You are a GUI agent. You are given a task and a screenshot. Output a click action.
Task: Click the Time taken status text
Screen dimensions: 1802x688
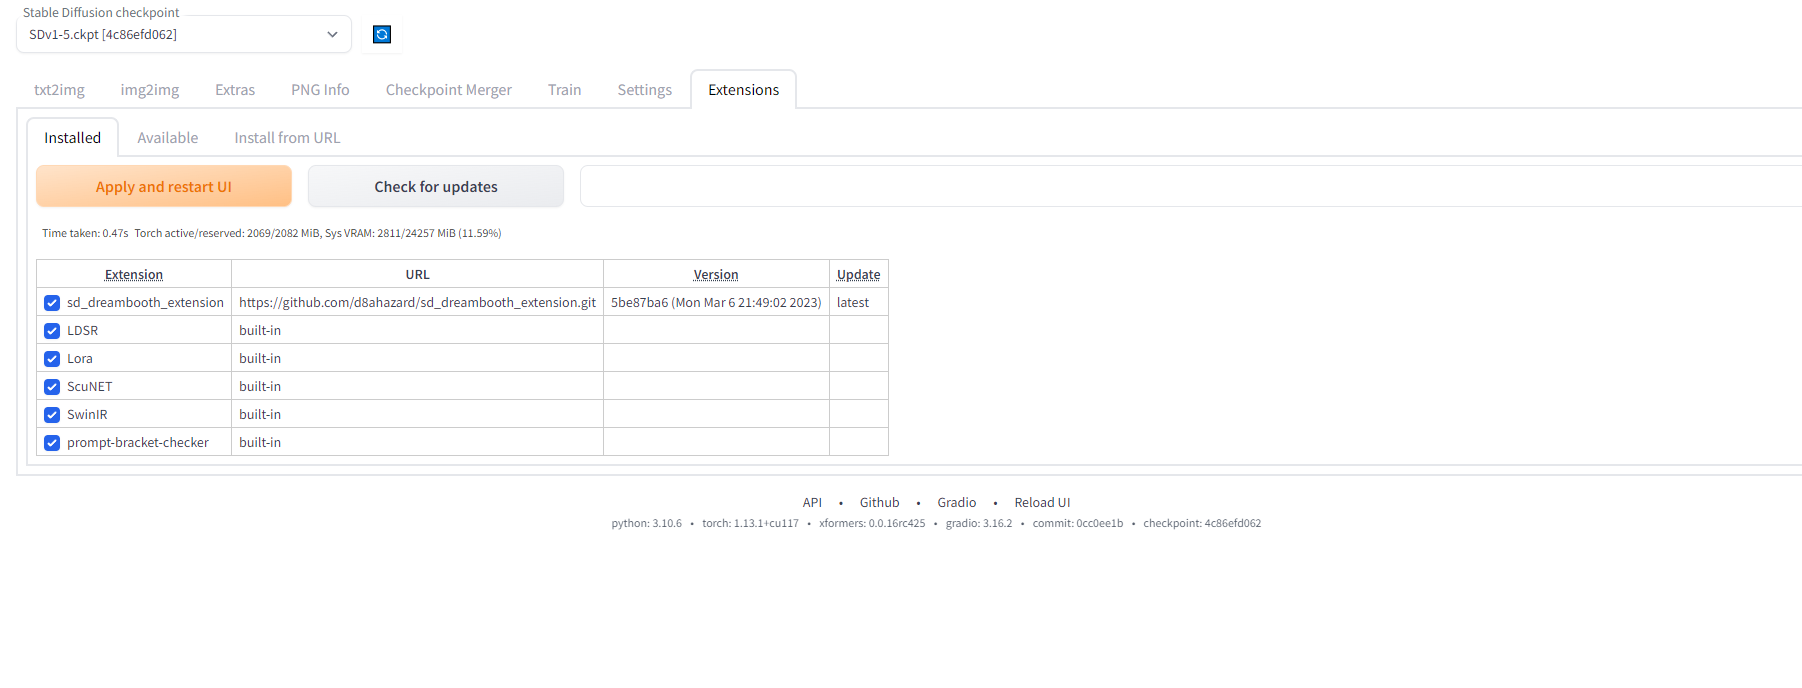(x=85, y=234)
